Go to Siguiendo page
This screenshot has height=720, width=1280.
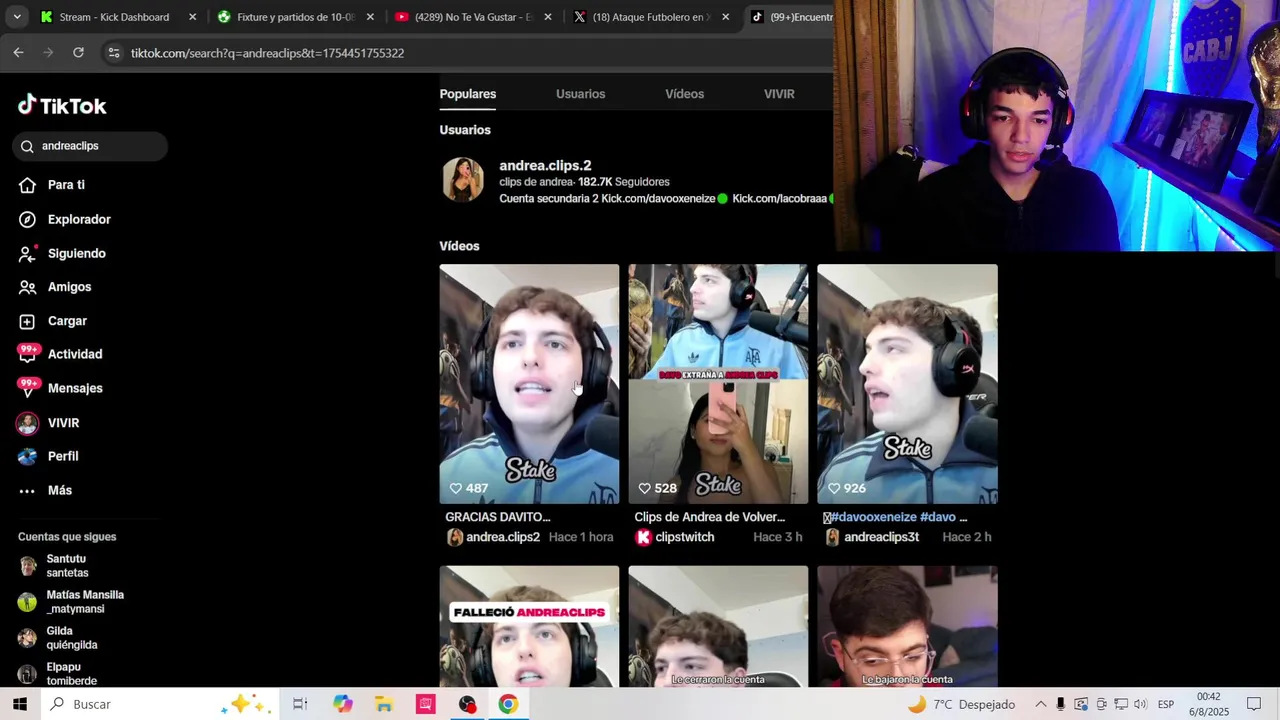tap(76, 253)
